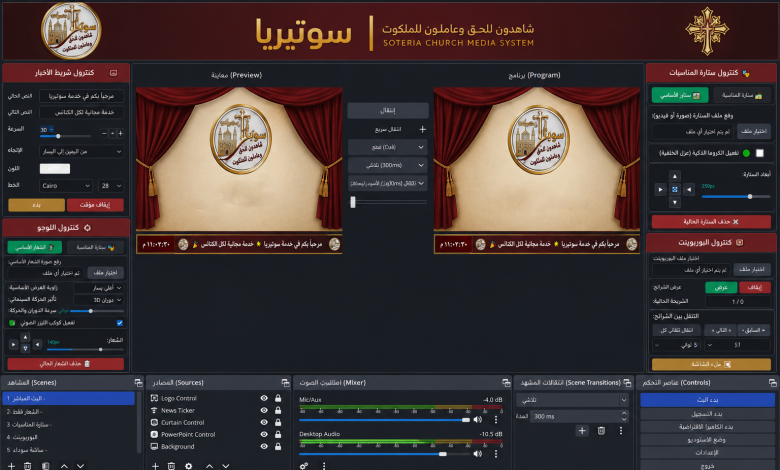Open fade 300ms transition dropdown
The width and height of the screenshot is (780, 470).
(388, 165)
